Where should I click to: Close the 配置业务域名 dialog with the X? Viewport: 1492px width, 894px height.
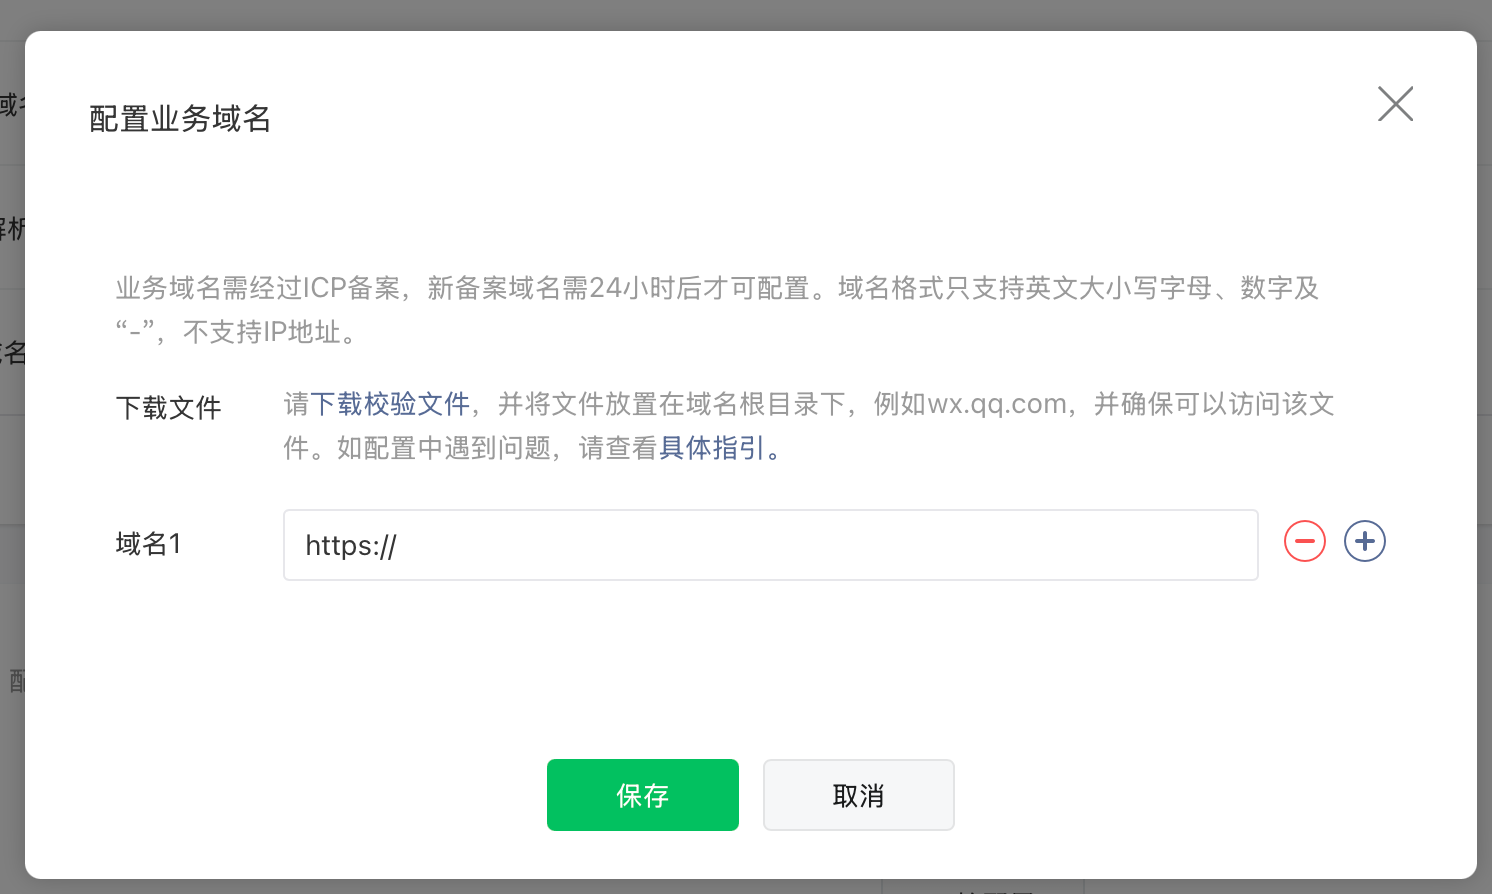pos(1395,104)
